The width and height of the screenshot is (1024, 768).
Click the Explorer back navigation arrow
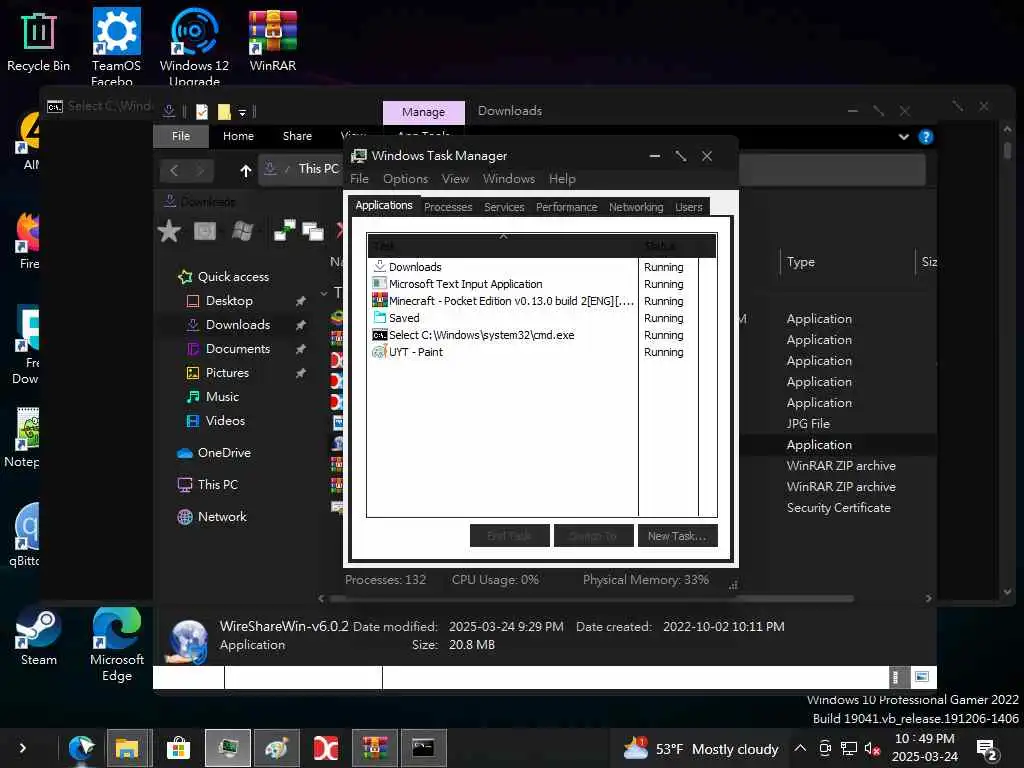point(174,170)
